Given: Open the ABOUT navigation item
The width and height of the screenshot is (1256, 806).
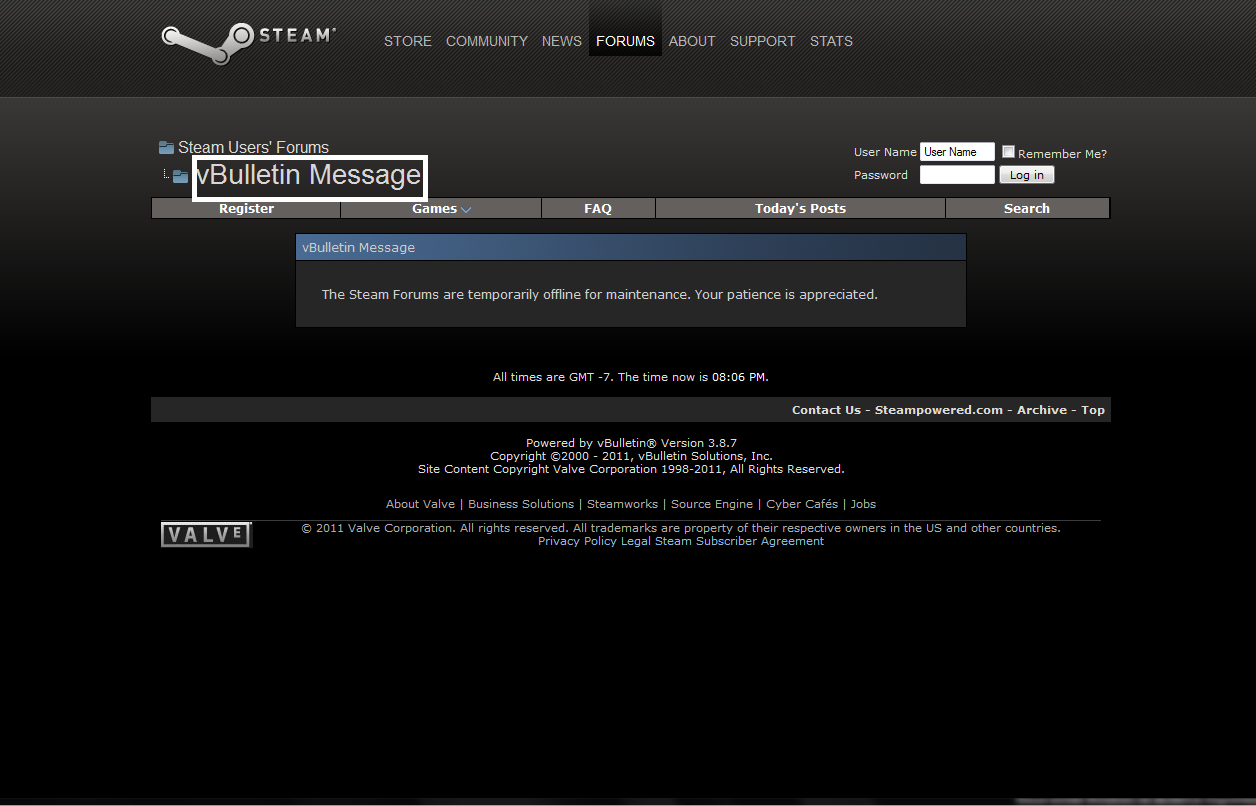Looking at the screenshot, I should tap(692, 41).
